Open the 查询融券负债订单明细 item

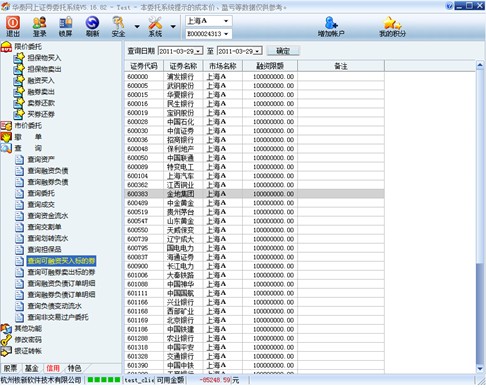(x=61, y=295)
